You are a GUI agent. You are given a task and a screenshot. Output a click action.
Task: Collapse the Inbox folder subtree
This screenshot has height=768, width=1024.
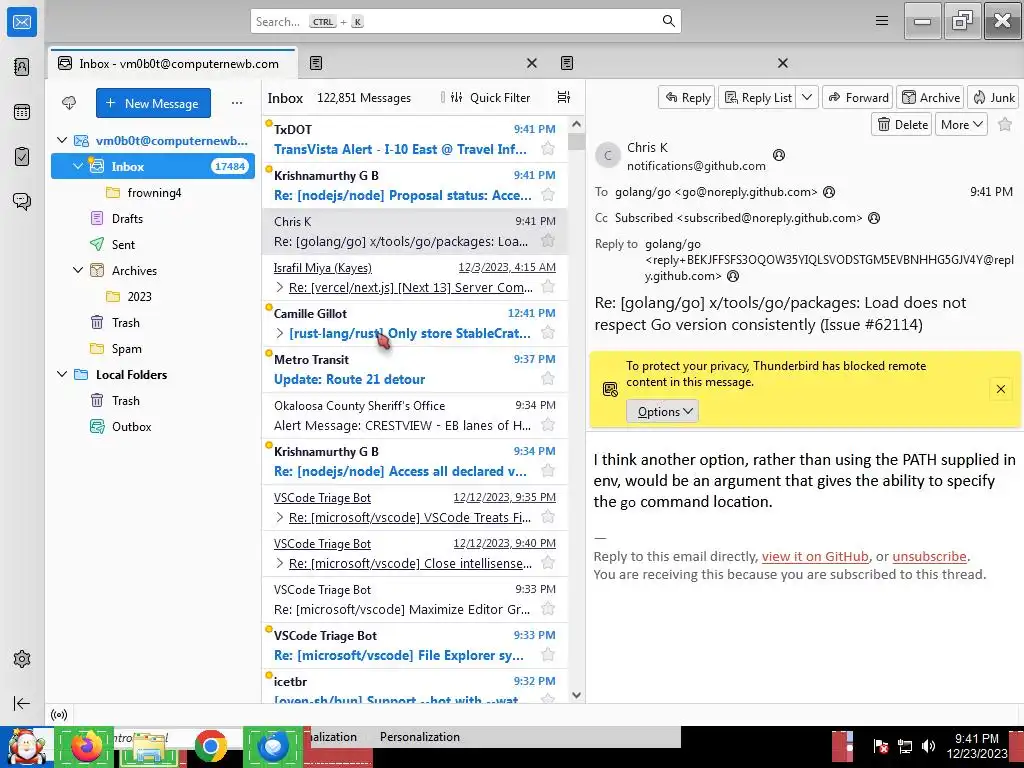click(x=78, y=167)
